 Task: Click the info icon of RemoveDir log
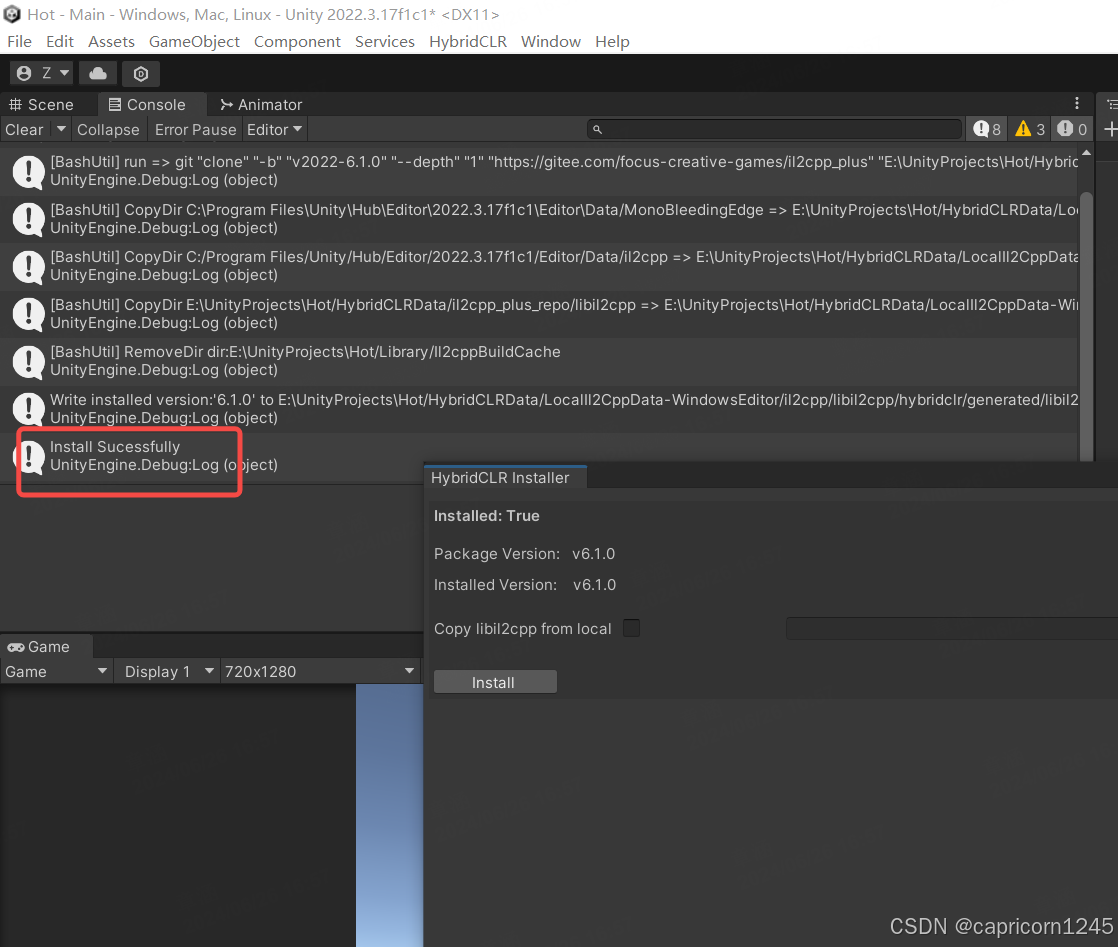(29, 362)
